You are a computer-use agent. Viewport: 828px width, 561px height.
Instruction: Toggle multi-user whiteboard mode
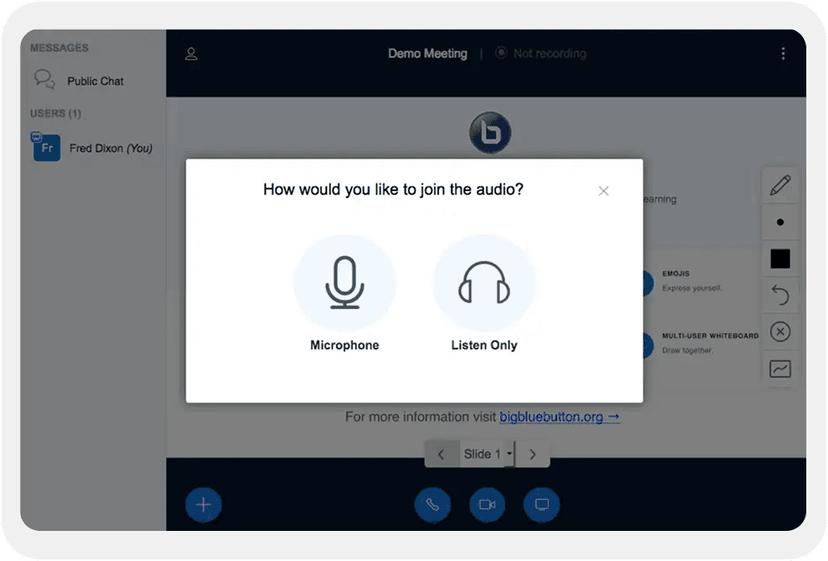[x=780, y=369]
